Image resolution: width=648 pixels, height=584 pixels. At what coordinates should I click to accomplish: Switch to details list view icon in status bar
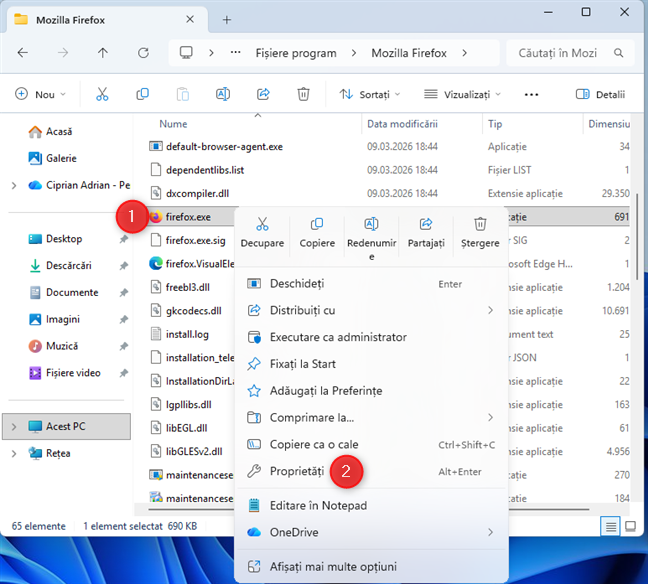(x=610, y=527)
